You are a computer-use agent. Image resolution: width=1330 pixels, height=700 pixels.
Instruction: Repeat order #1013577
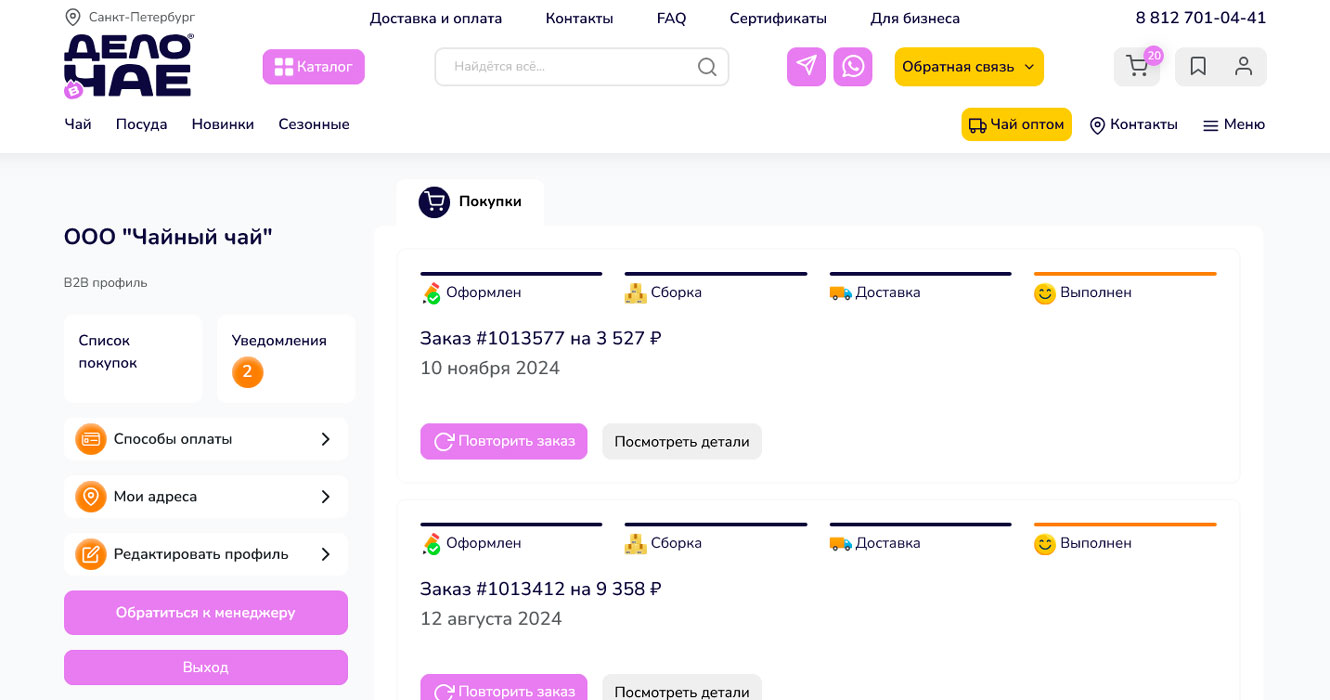coord(504,441)
